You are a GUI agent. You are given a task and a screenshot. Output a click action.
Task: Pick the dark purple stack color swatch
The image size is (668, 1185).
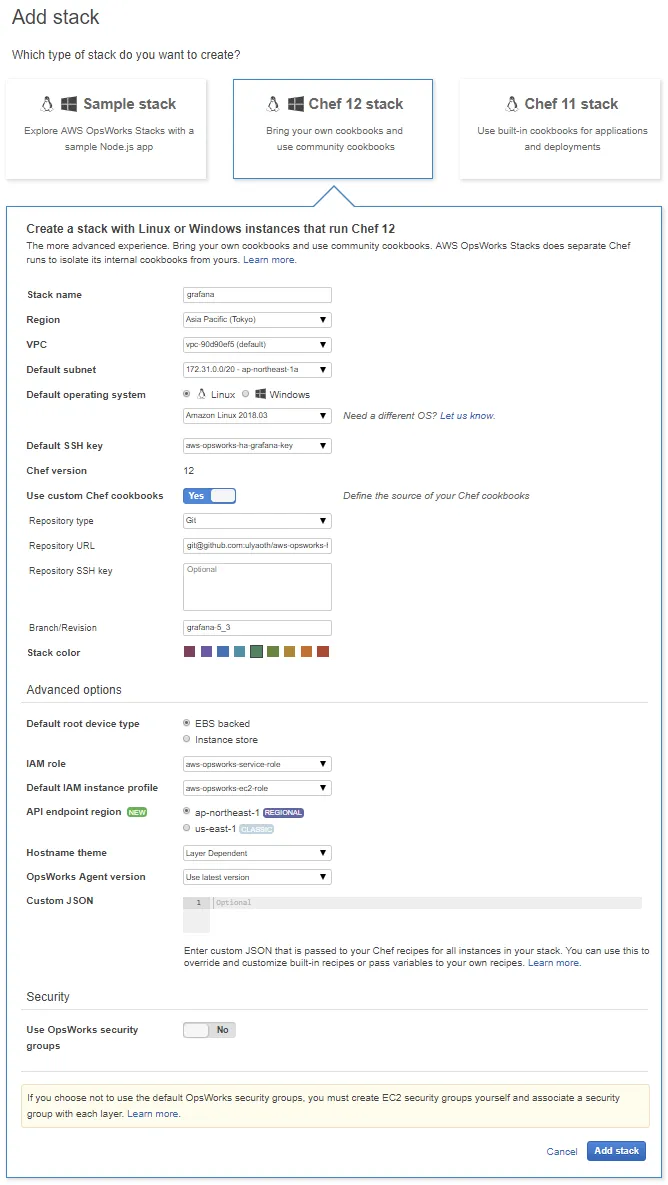[189, 652]
